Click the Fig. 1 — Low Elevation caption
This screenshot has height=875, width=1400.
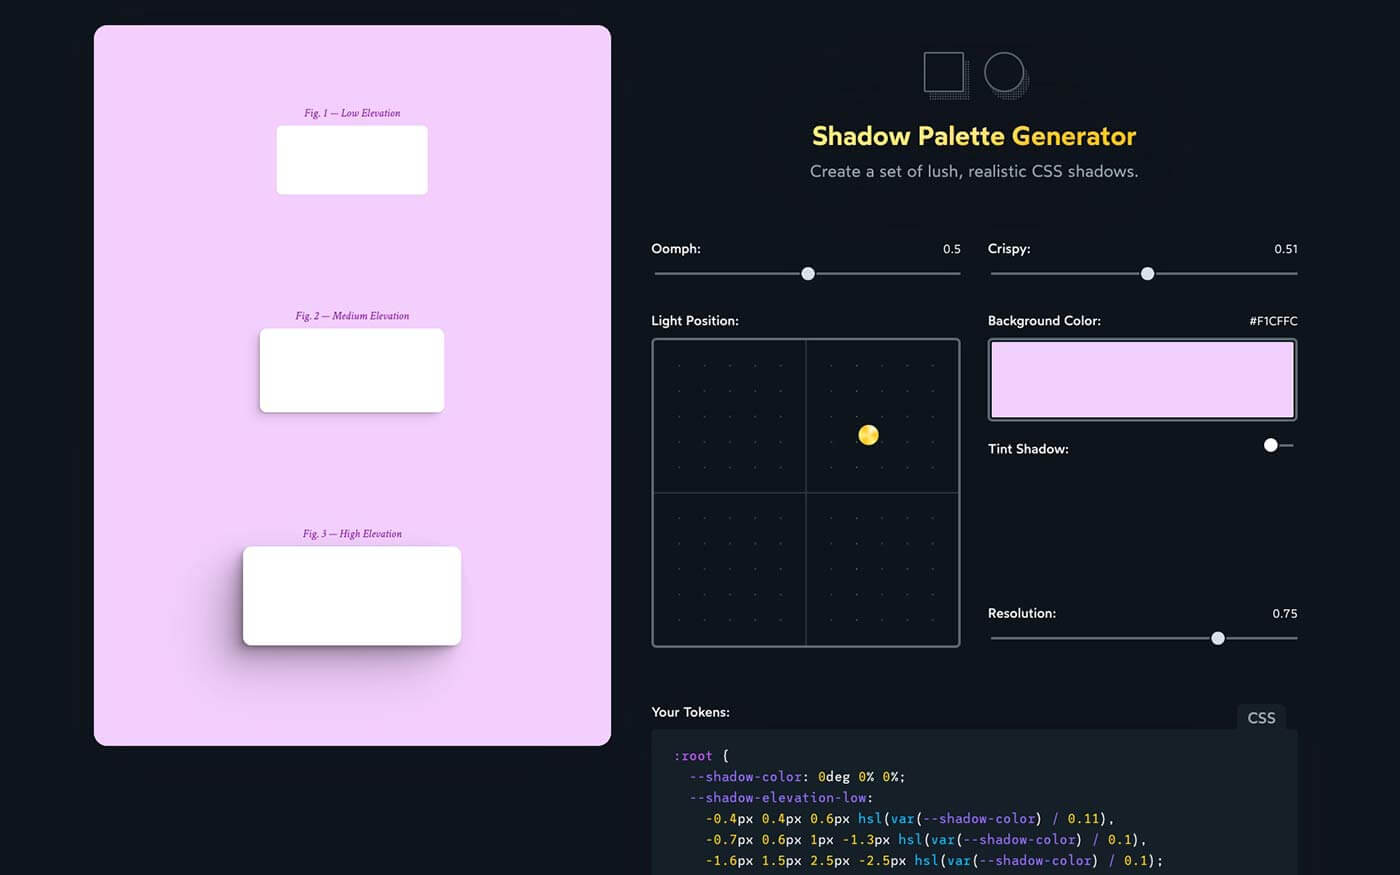(352, 113)
